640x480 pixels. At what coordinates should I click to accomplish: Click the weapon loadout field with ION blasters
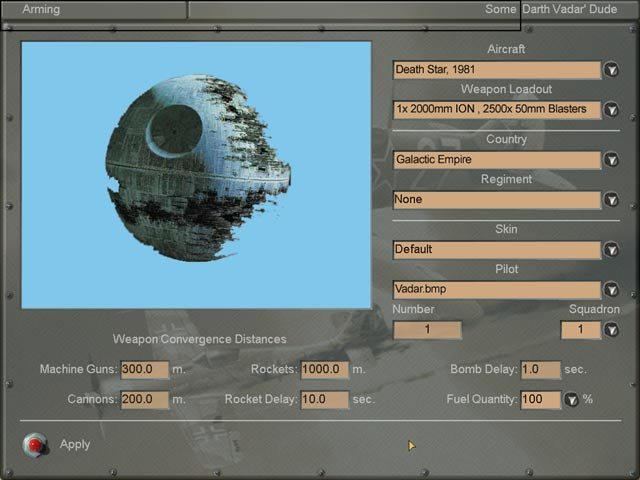click(497, 110)
